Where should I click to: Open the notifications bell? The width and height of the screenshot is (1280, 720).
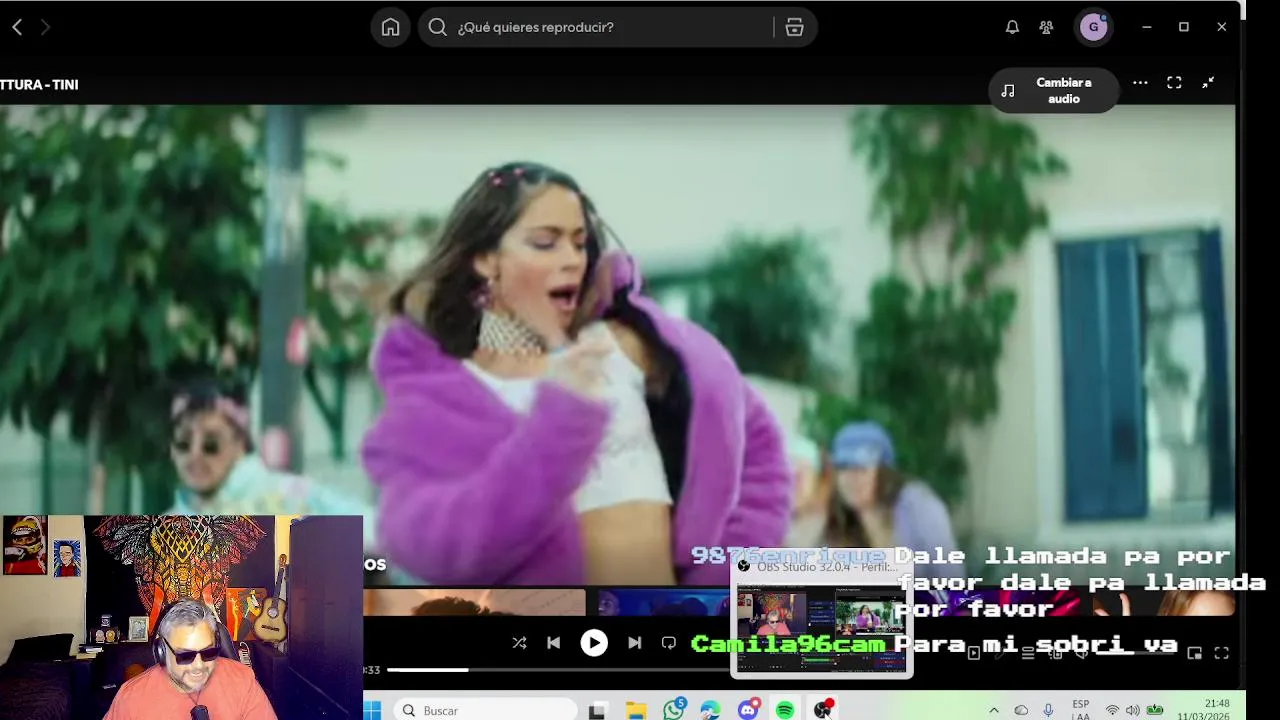click(1012, 27)
